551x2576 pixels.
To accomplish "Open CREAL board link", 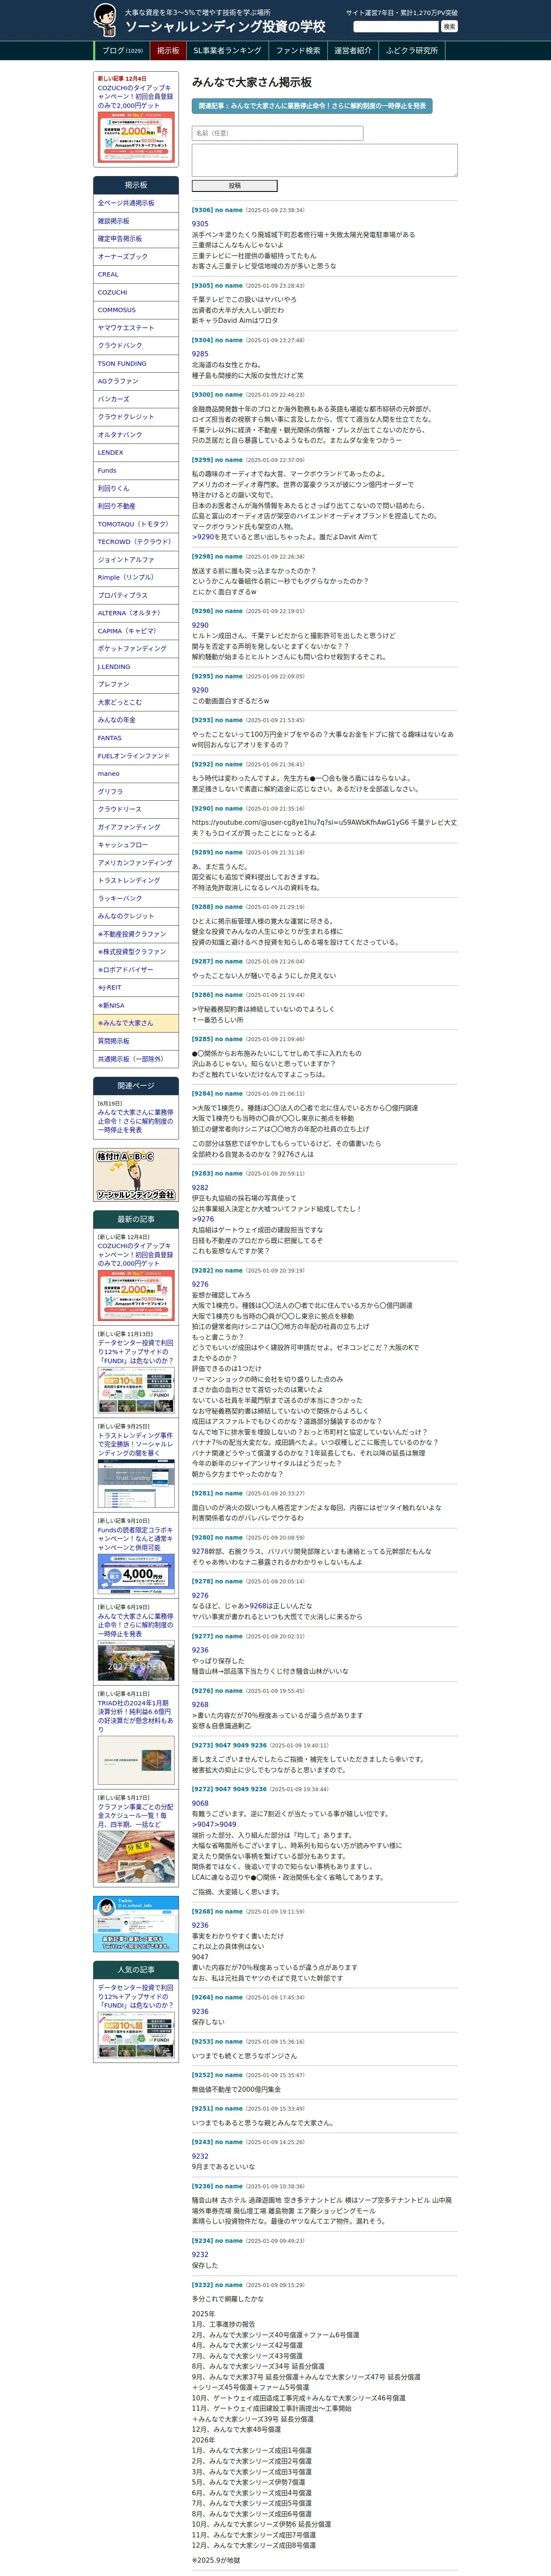I will point(136,274).
